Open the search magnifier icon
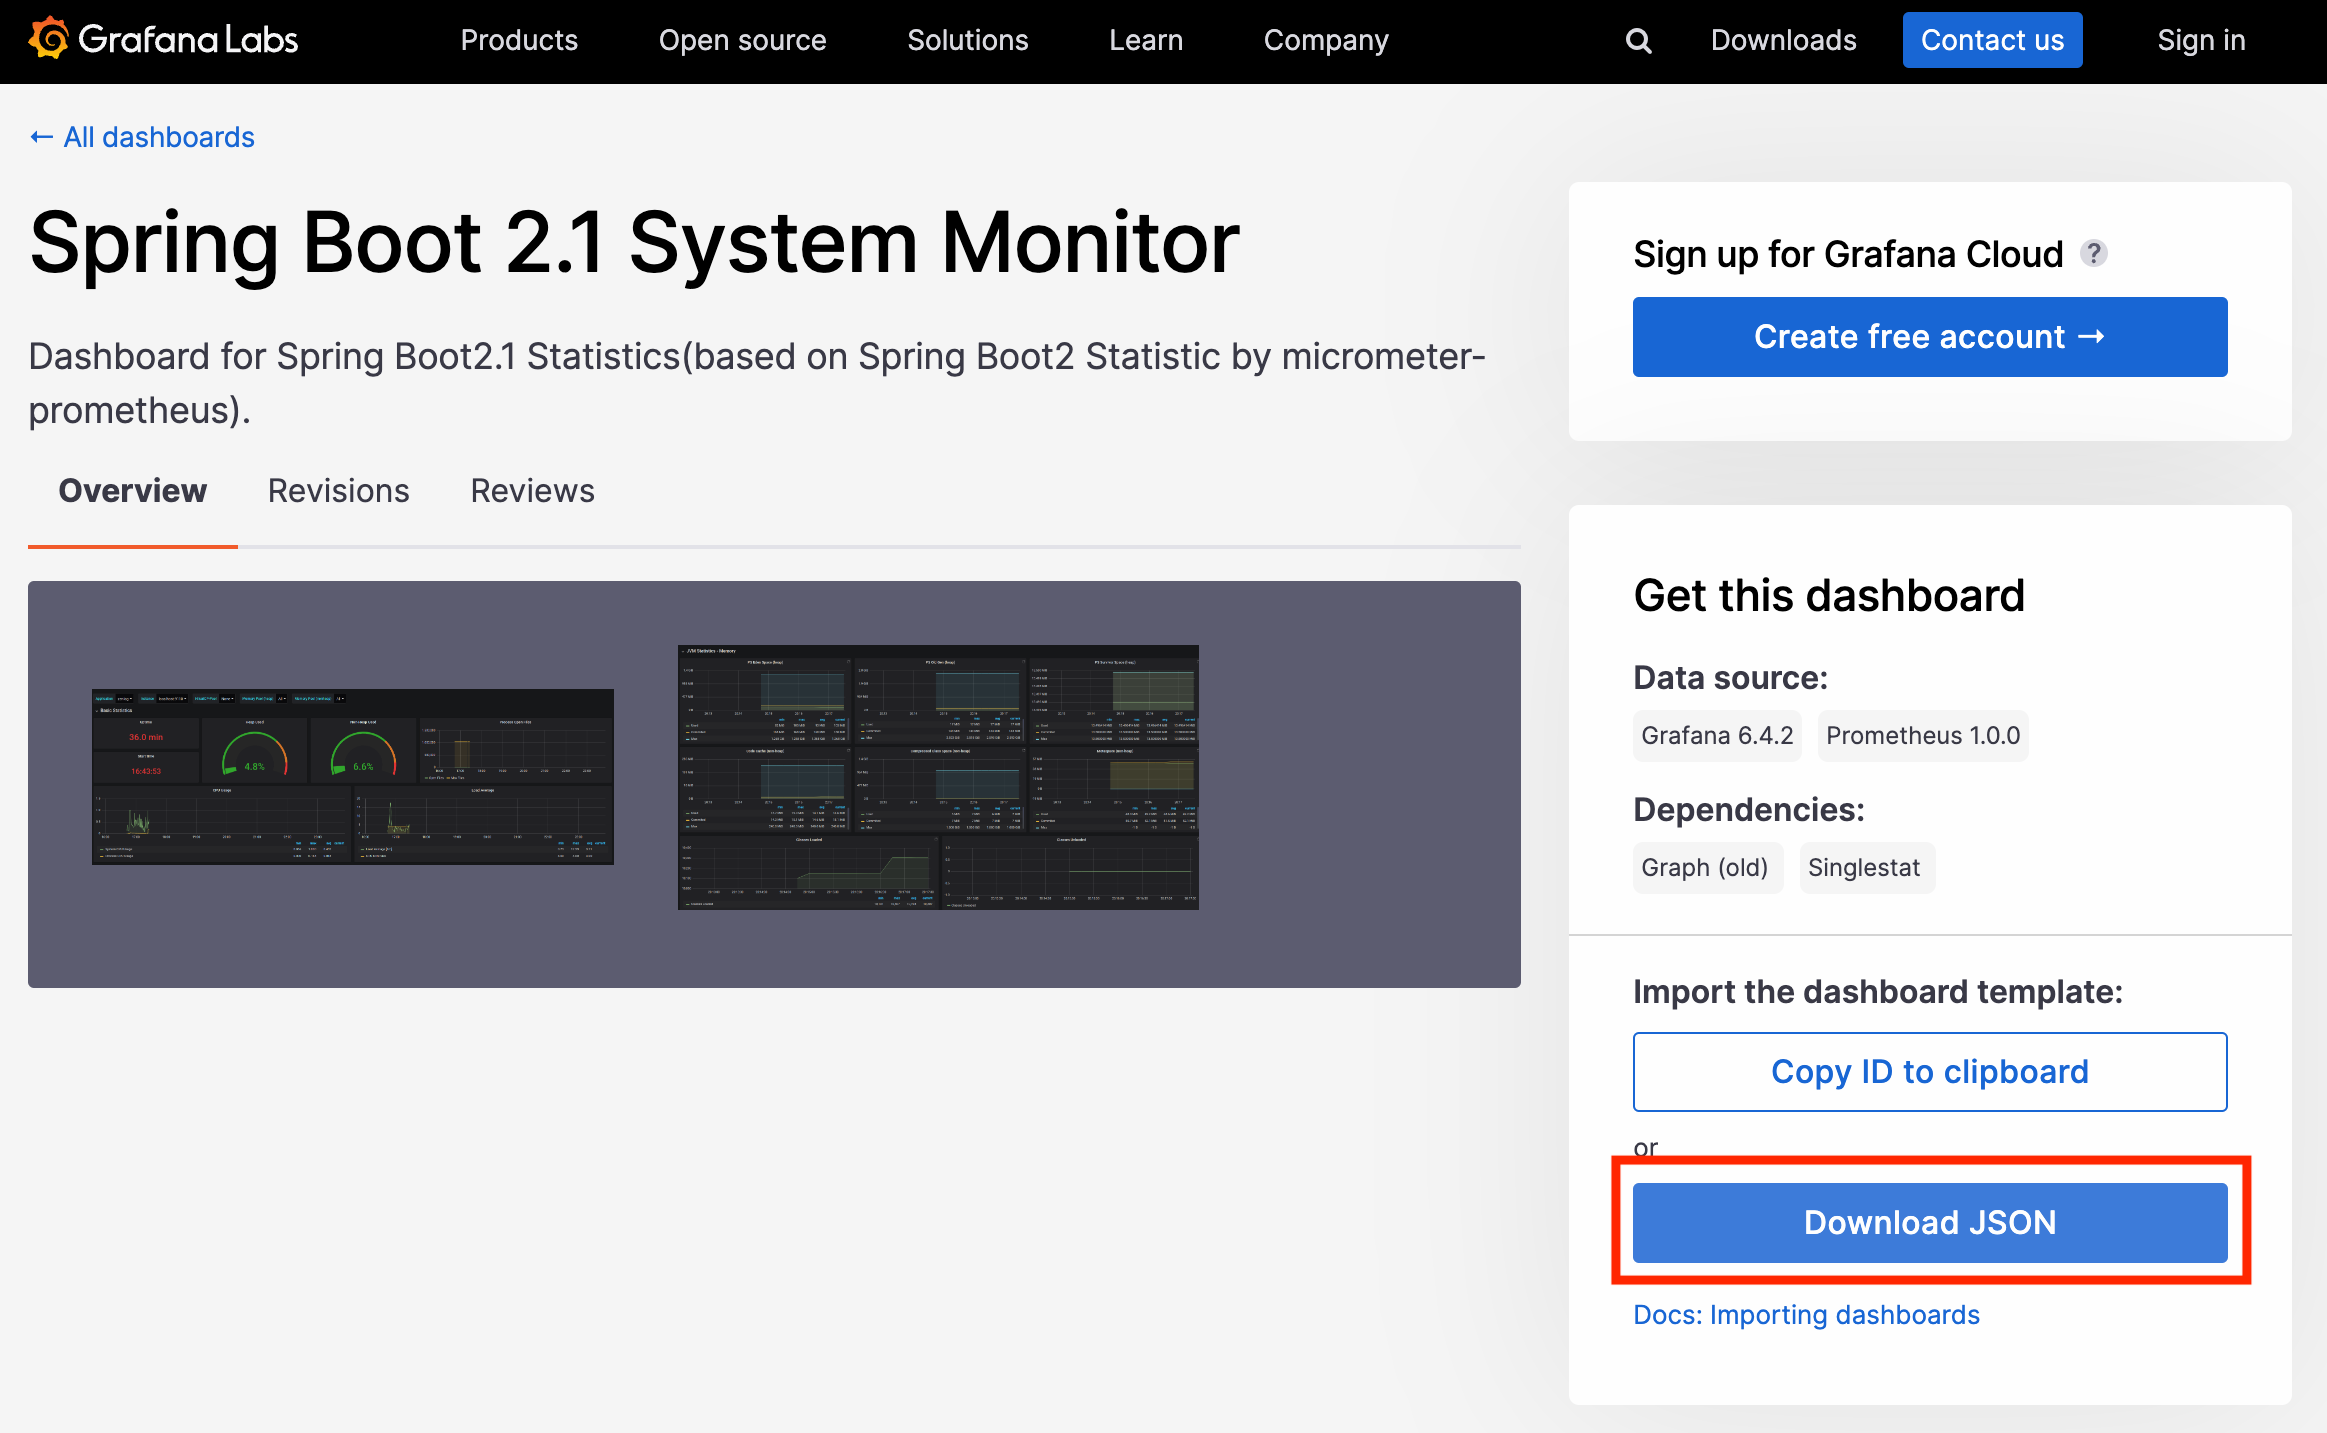Image resolution: width=2327 pixels, height=1433 pixels. [1638, 40]
